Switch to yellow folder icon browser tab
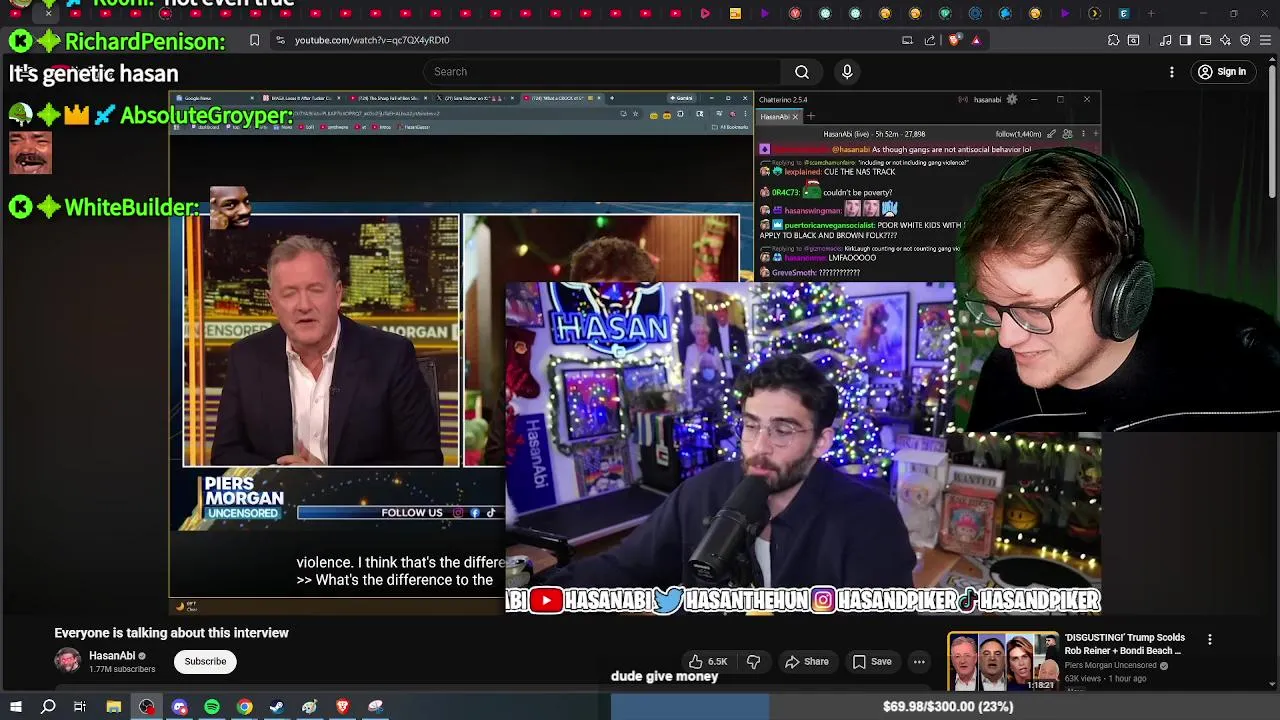This screenshot has width=1280, height=720. (735, 14)
